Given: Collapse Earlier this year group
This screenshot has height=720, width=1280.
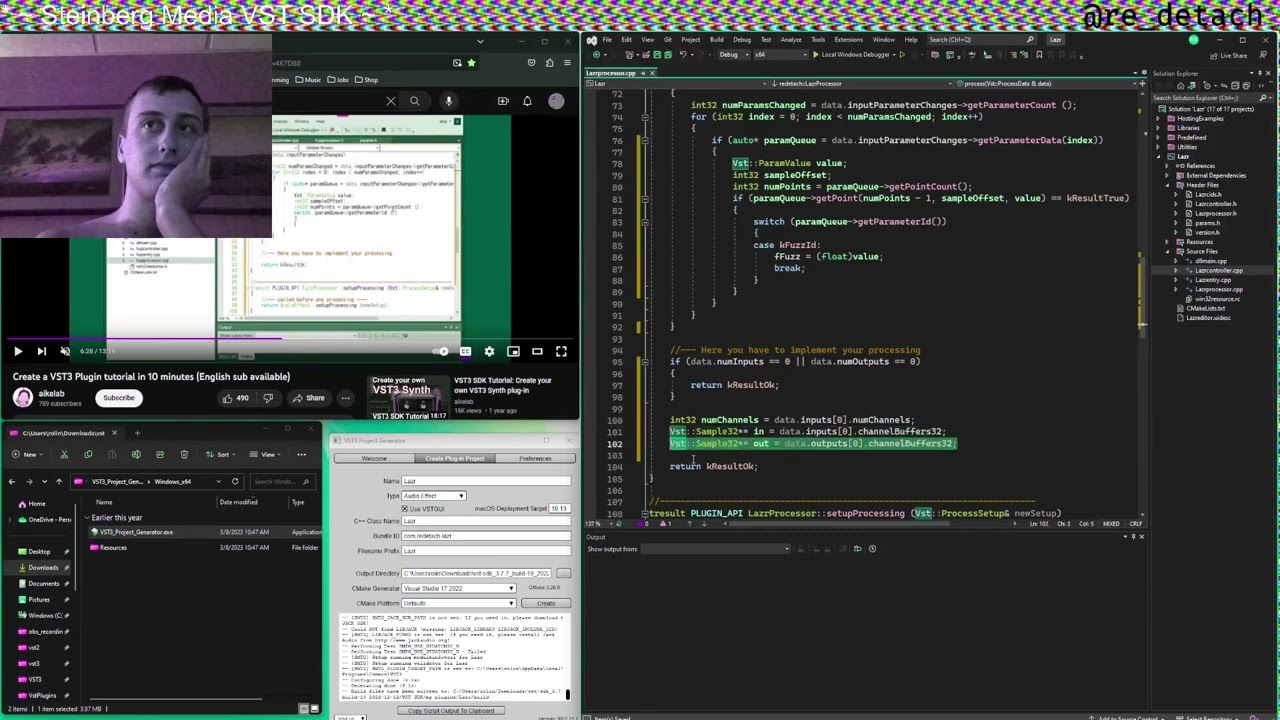Looking at the screenshot, I should tap(87, 518).
